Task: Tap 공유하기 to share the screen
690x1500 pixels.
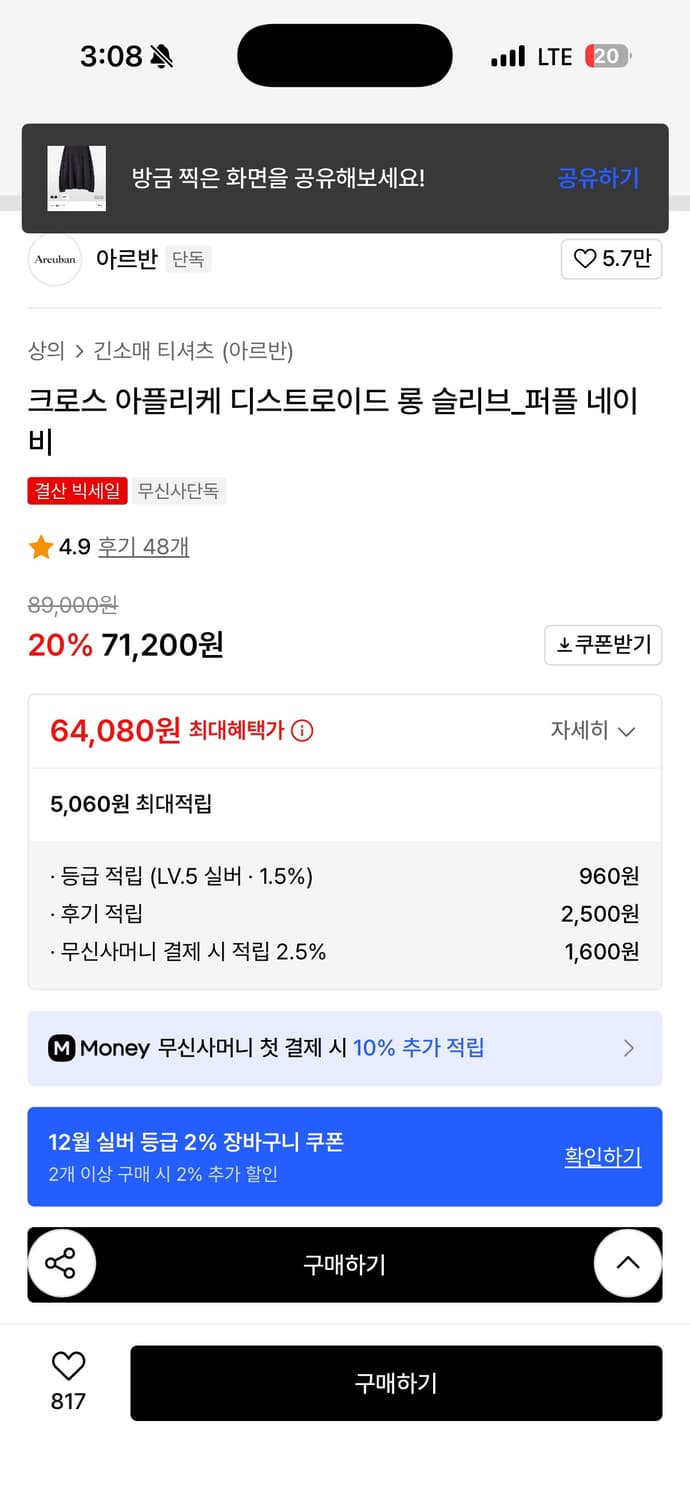Action: [x=597, y=178]
